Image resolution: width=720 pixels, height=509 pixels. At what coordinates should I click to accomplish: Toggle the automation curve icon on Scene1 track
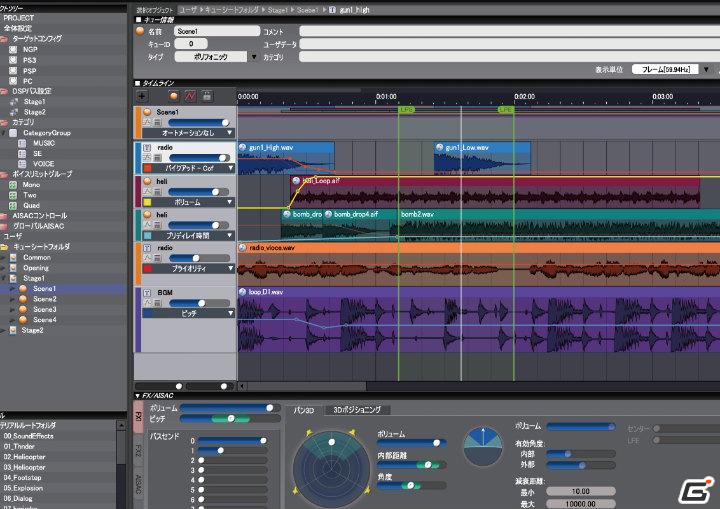(x=147, y=122)
